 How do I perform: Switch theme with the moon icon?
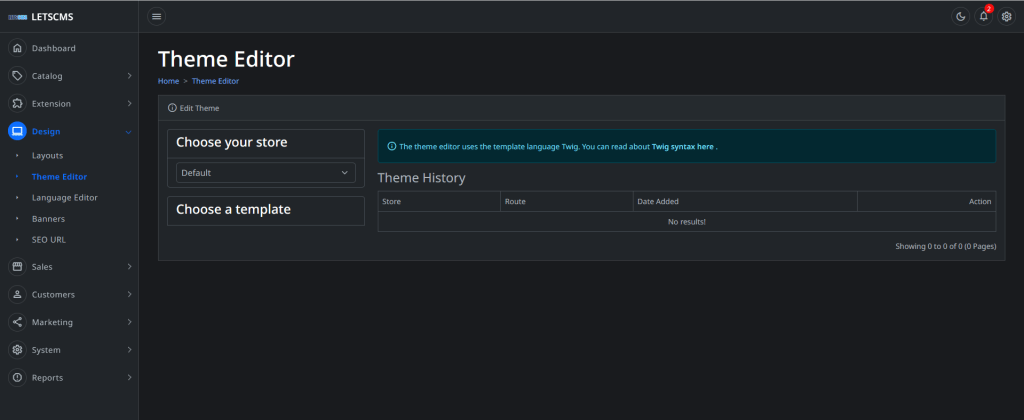(x=960, y=16)
